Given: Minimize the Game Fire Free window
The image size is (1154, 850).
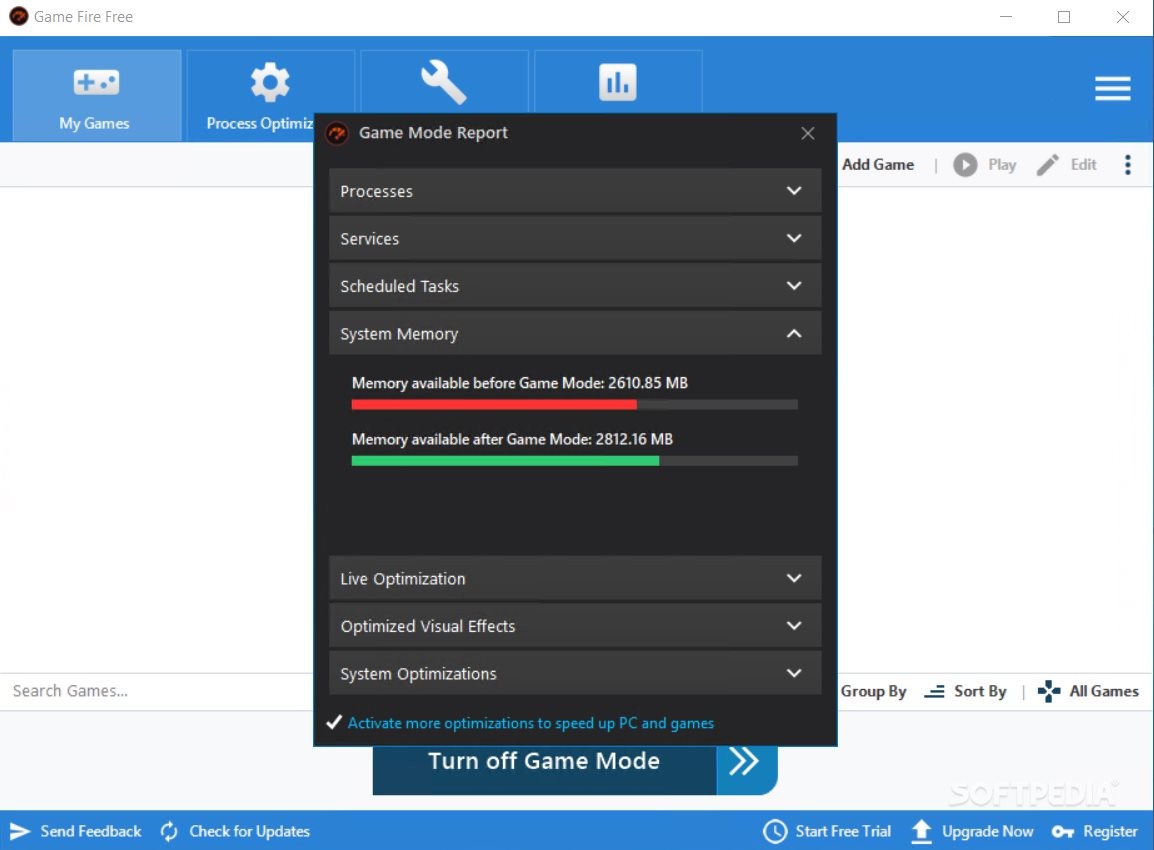Looking at the screenshot, I should (1006, 17).
